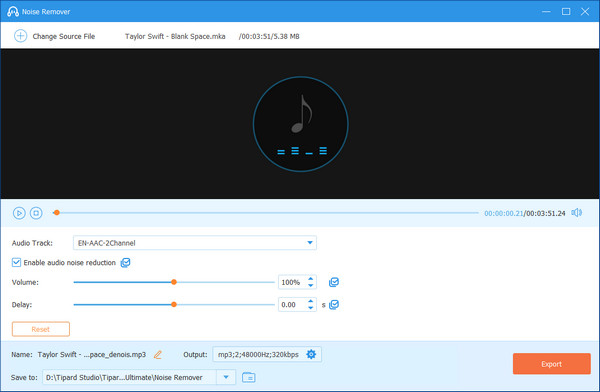This screenshot has width=600, height=392.
Task: Increase volume with the up stepper arrow
Action: click(x=311, y=279)
